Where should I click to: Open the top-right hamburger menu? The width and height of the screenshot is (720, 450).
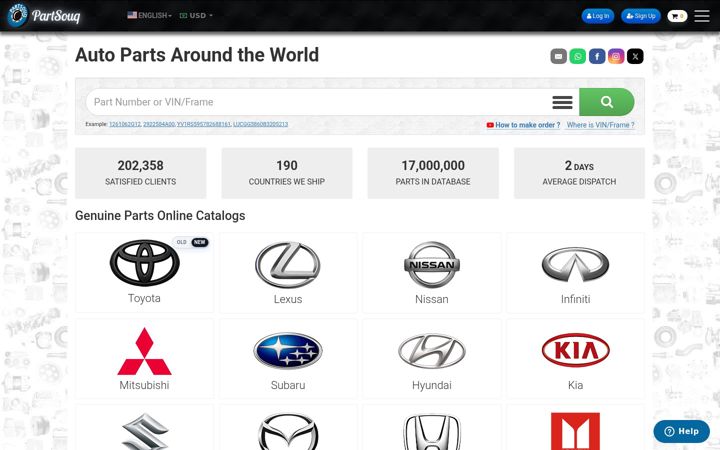(702, 16)
